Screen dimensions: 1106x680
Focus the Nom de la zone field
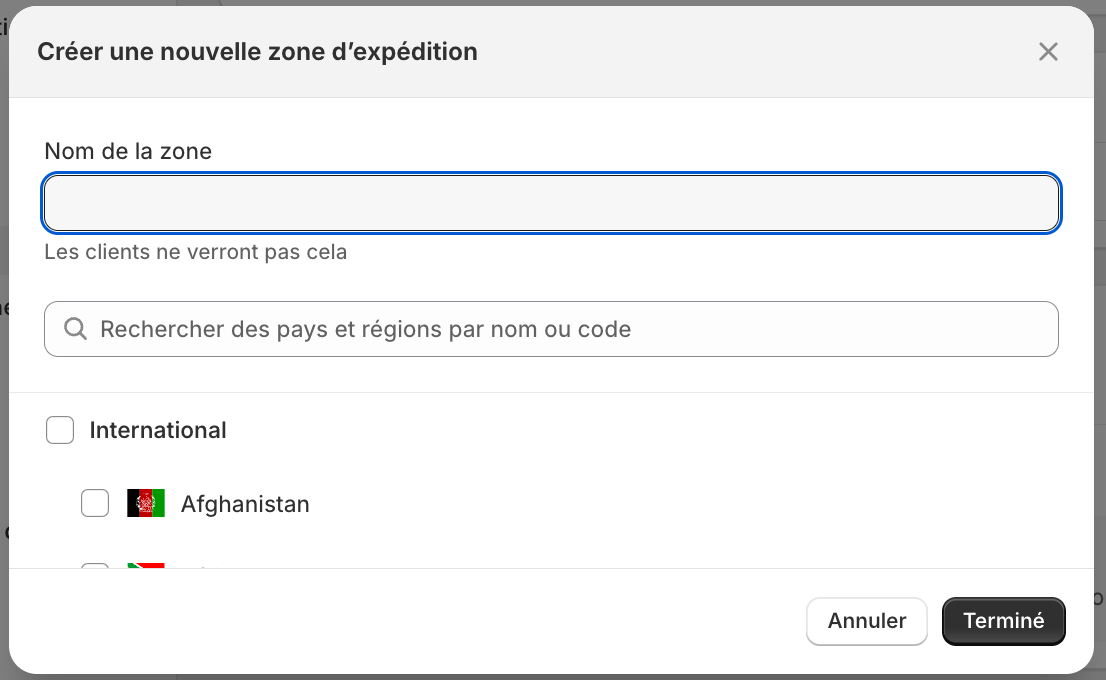coord(552,203)
